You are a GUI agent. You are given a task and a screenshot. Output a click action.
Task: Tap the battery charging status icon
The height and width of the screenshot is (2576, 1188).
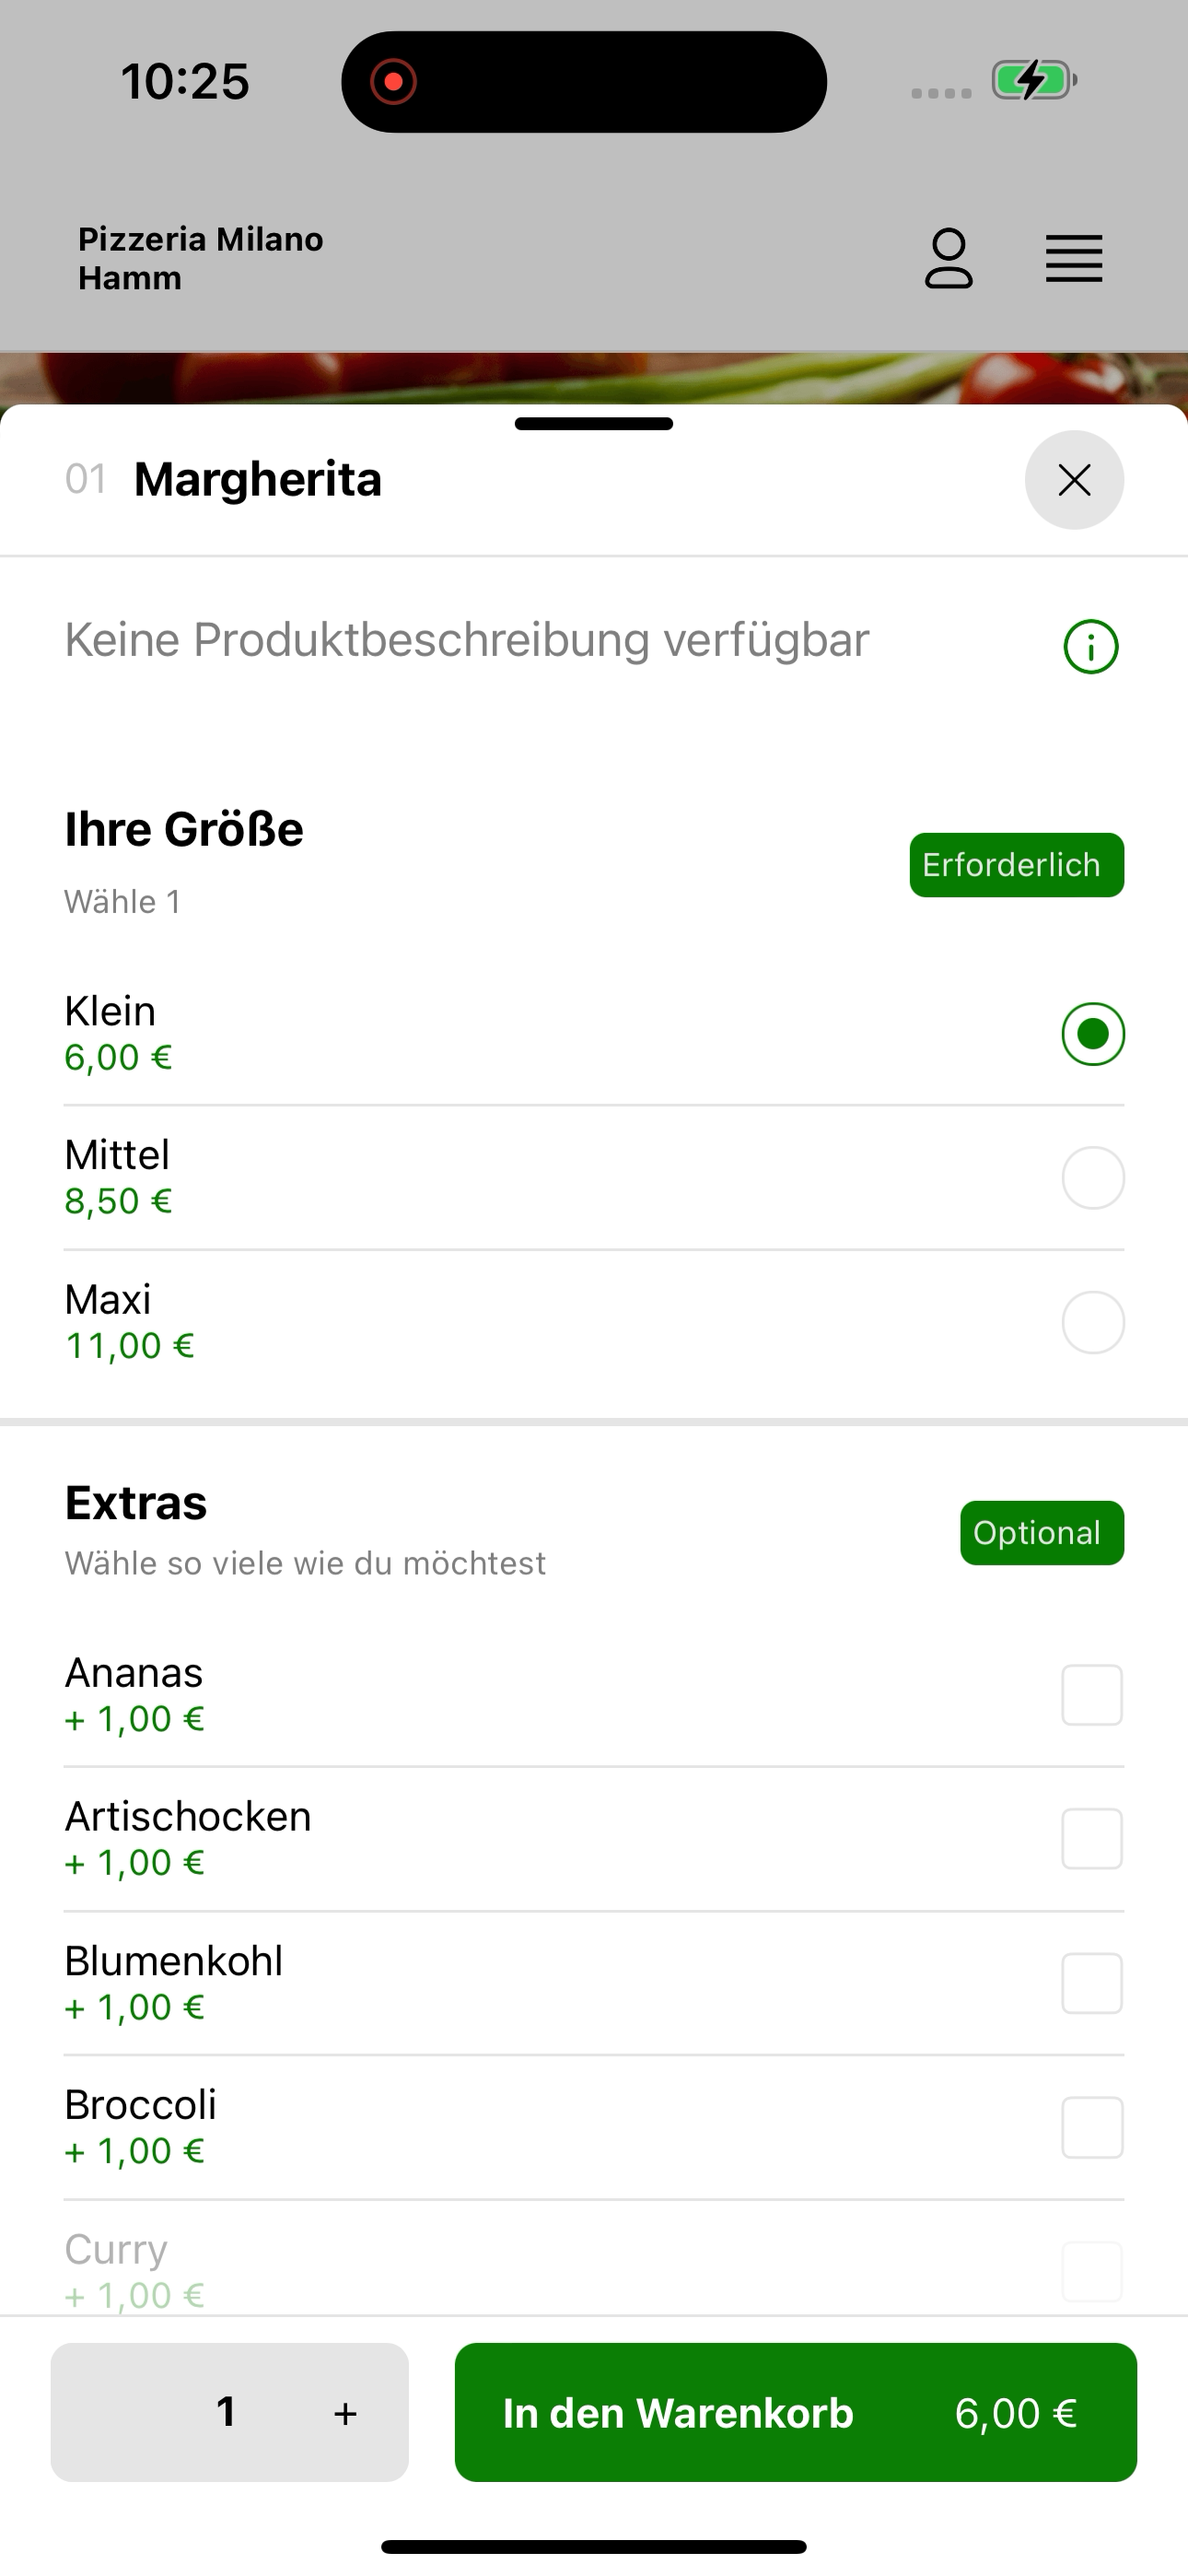[1034, 80]
